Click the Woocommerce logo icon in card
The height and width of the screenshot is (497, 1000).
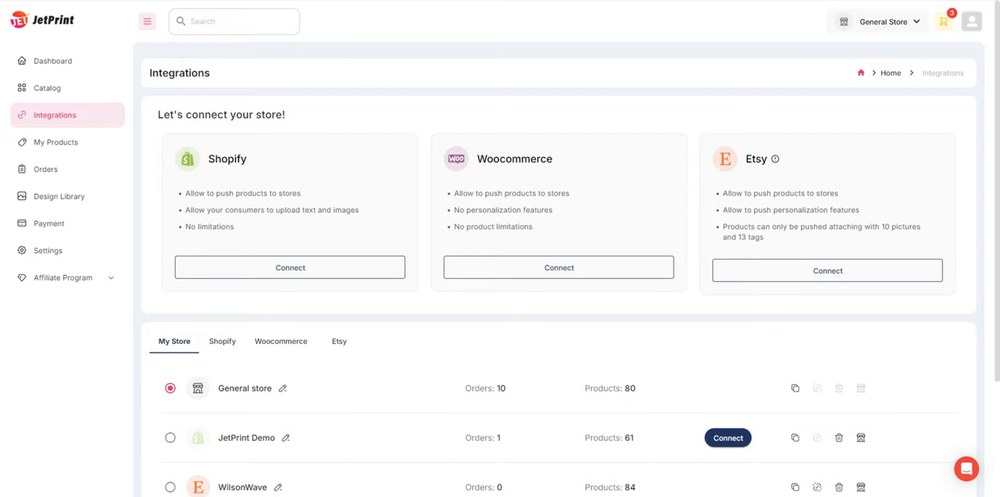(456, 159)
